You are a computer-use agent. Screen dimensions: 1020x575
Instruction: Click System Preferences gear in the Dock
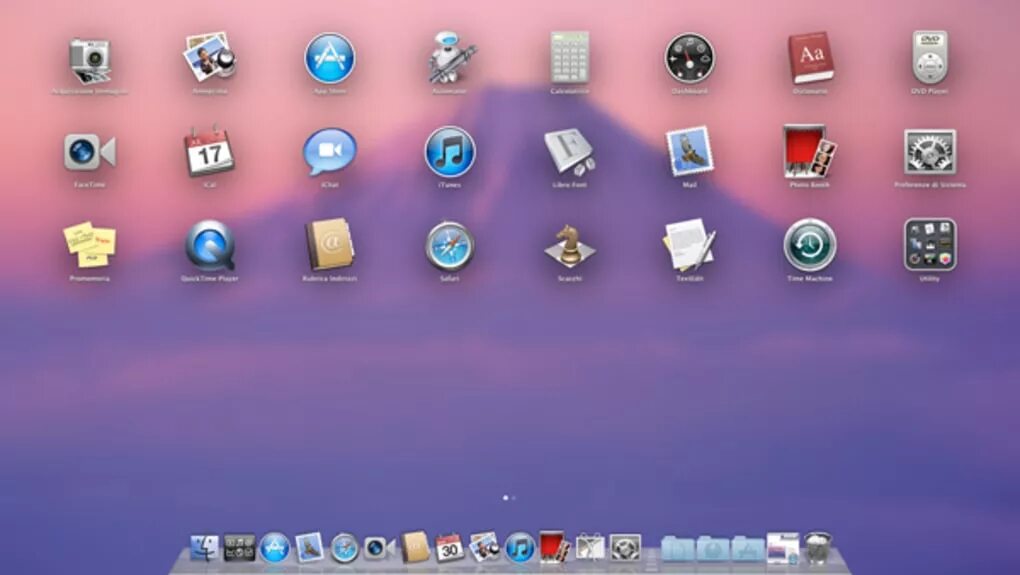[625, 548]
